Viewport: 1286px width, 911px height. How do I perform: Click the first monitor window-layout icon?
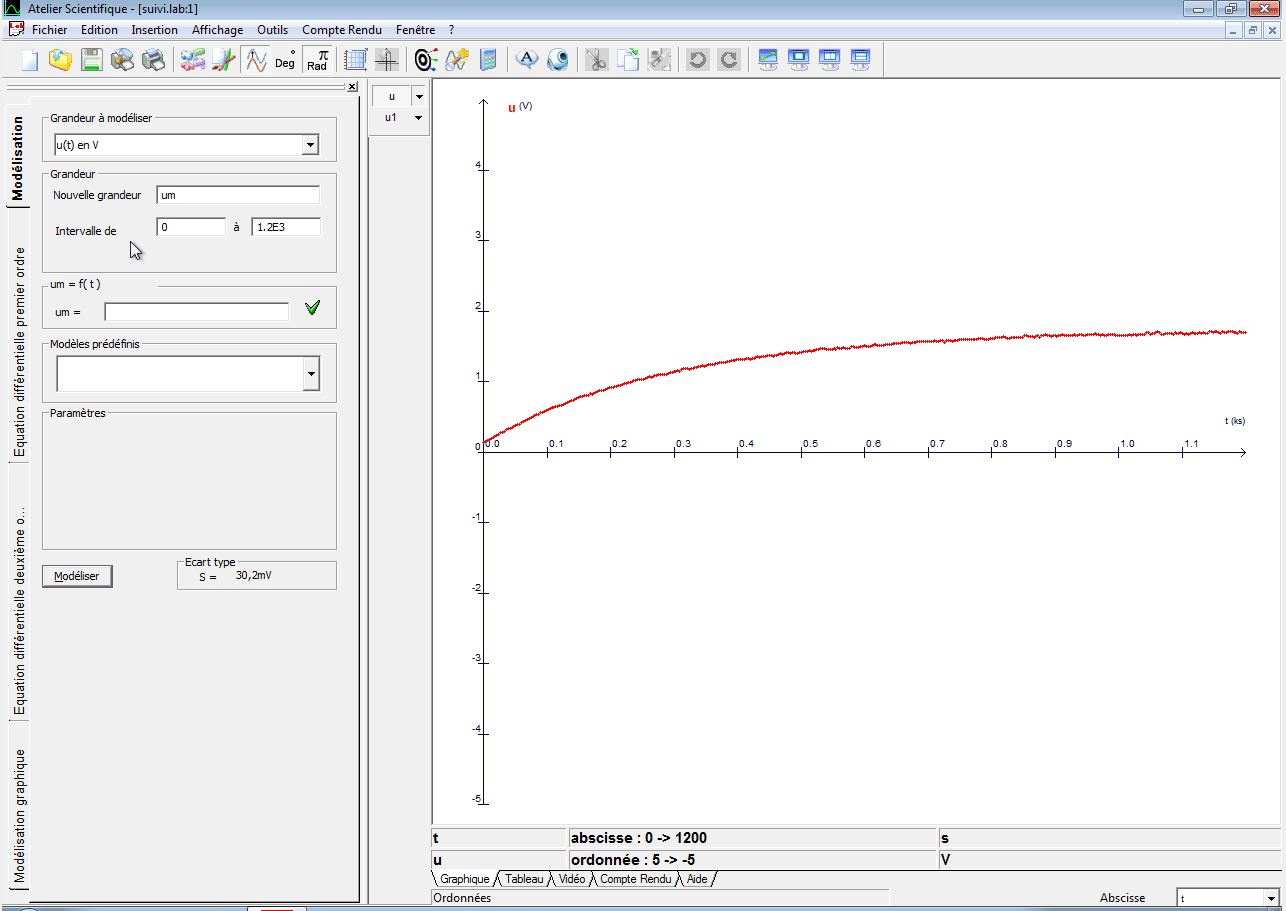tap(768, 60)
